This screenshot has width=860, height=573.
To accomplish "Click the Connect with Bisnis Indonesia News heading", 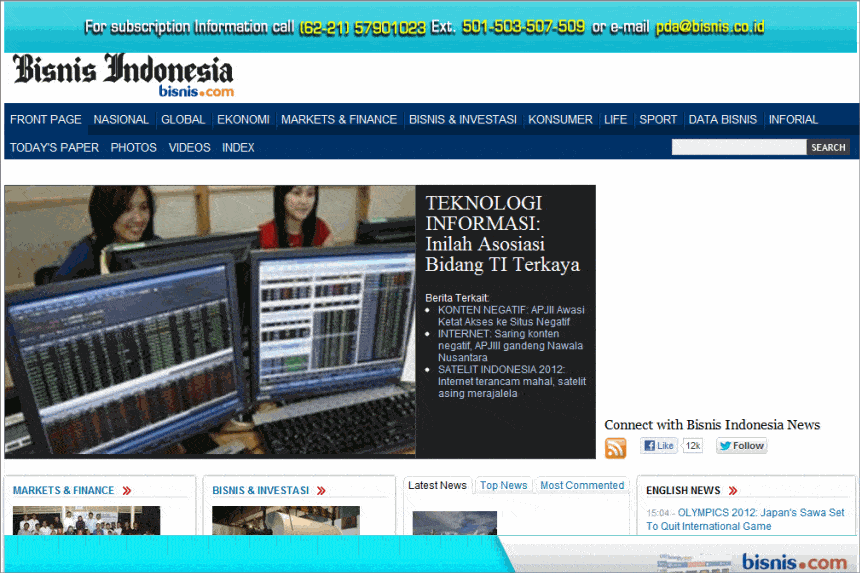I will click(x=712, y=425).
